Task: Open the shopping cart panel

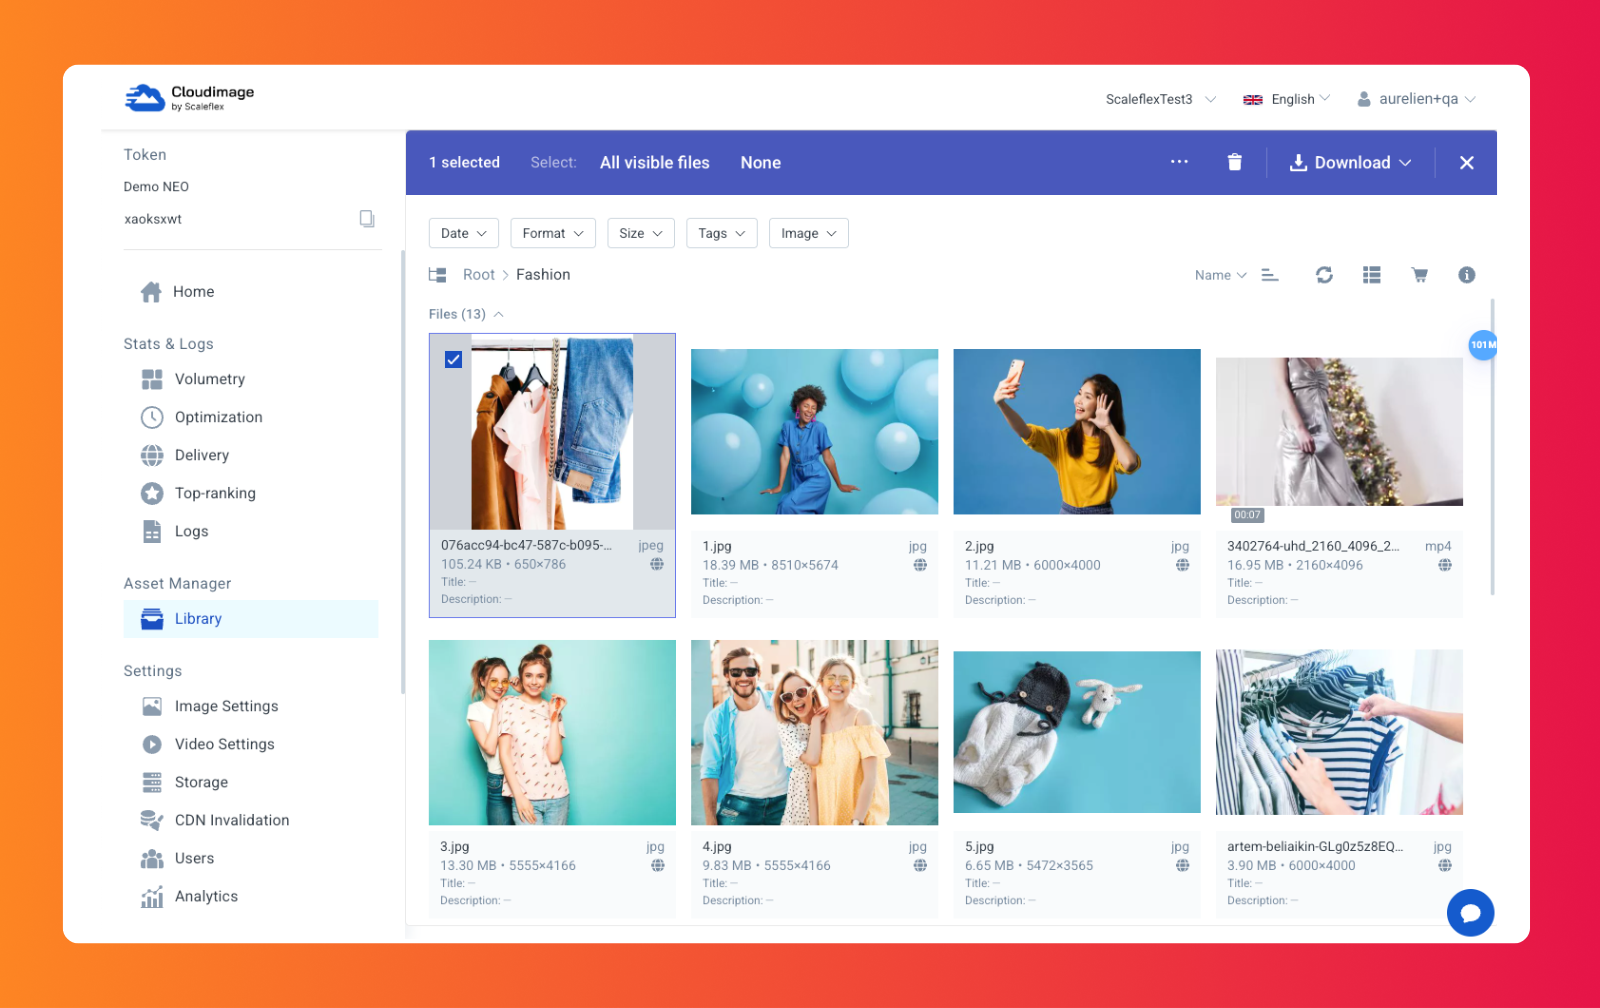Action: pos(1419,274)
